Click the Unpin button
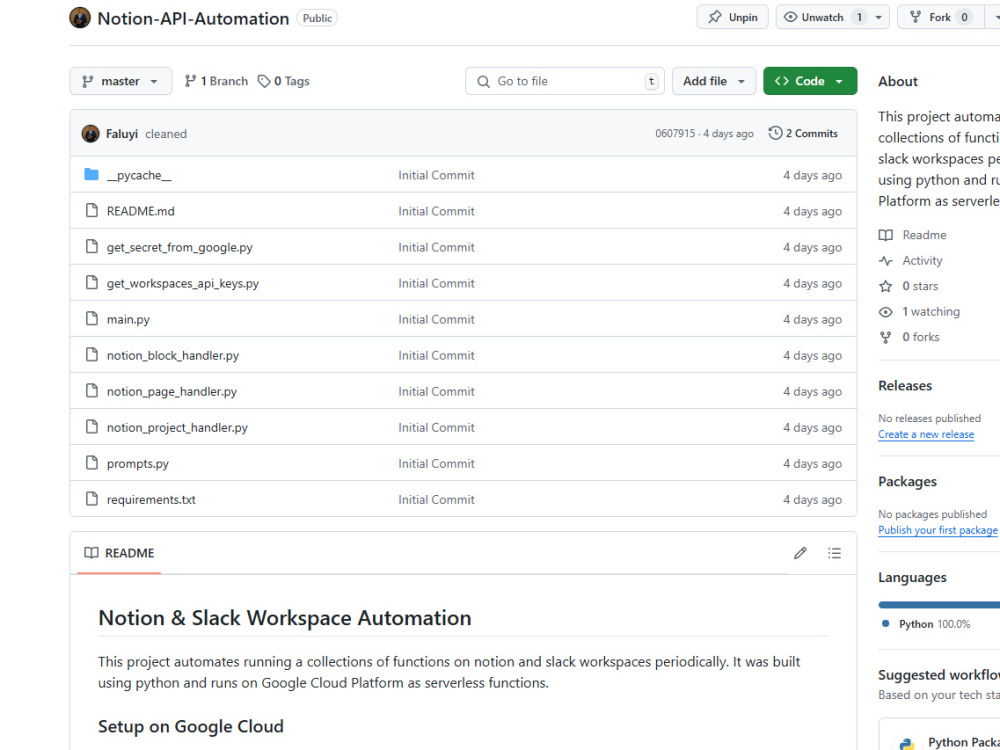 732,17
